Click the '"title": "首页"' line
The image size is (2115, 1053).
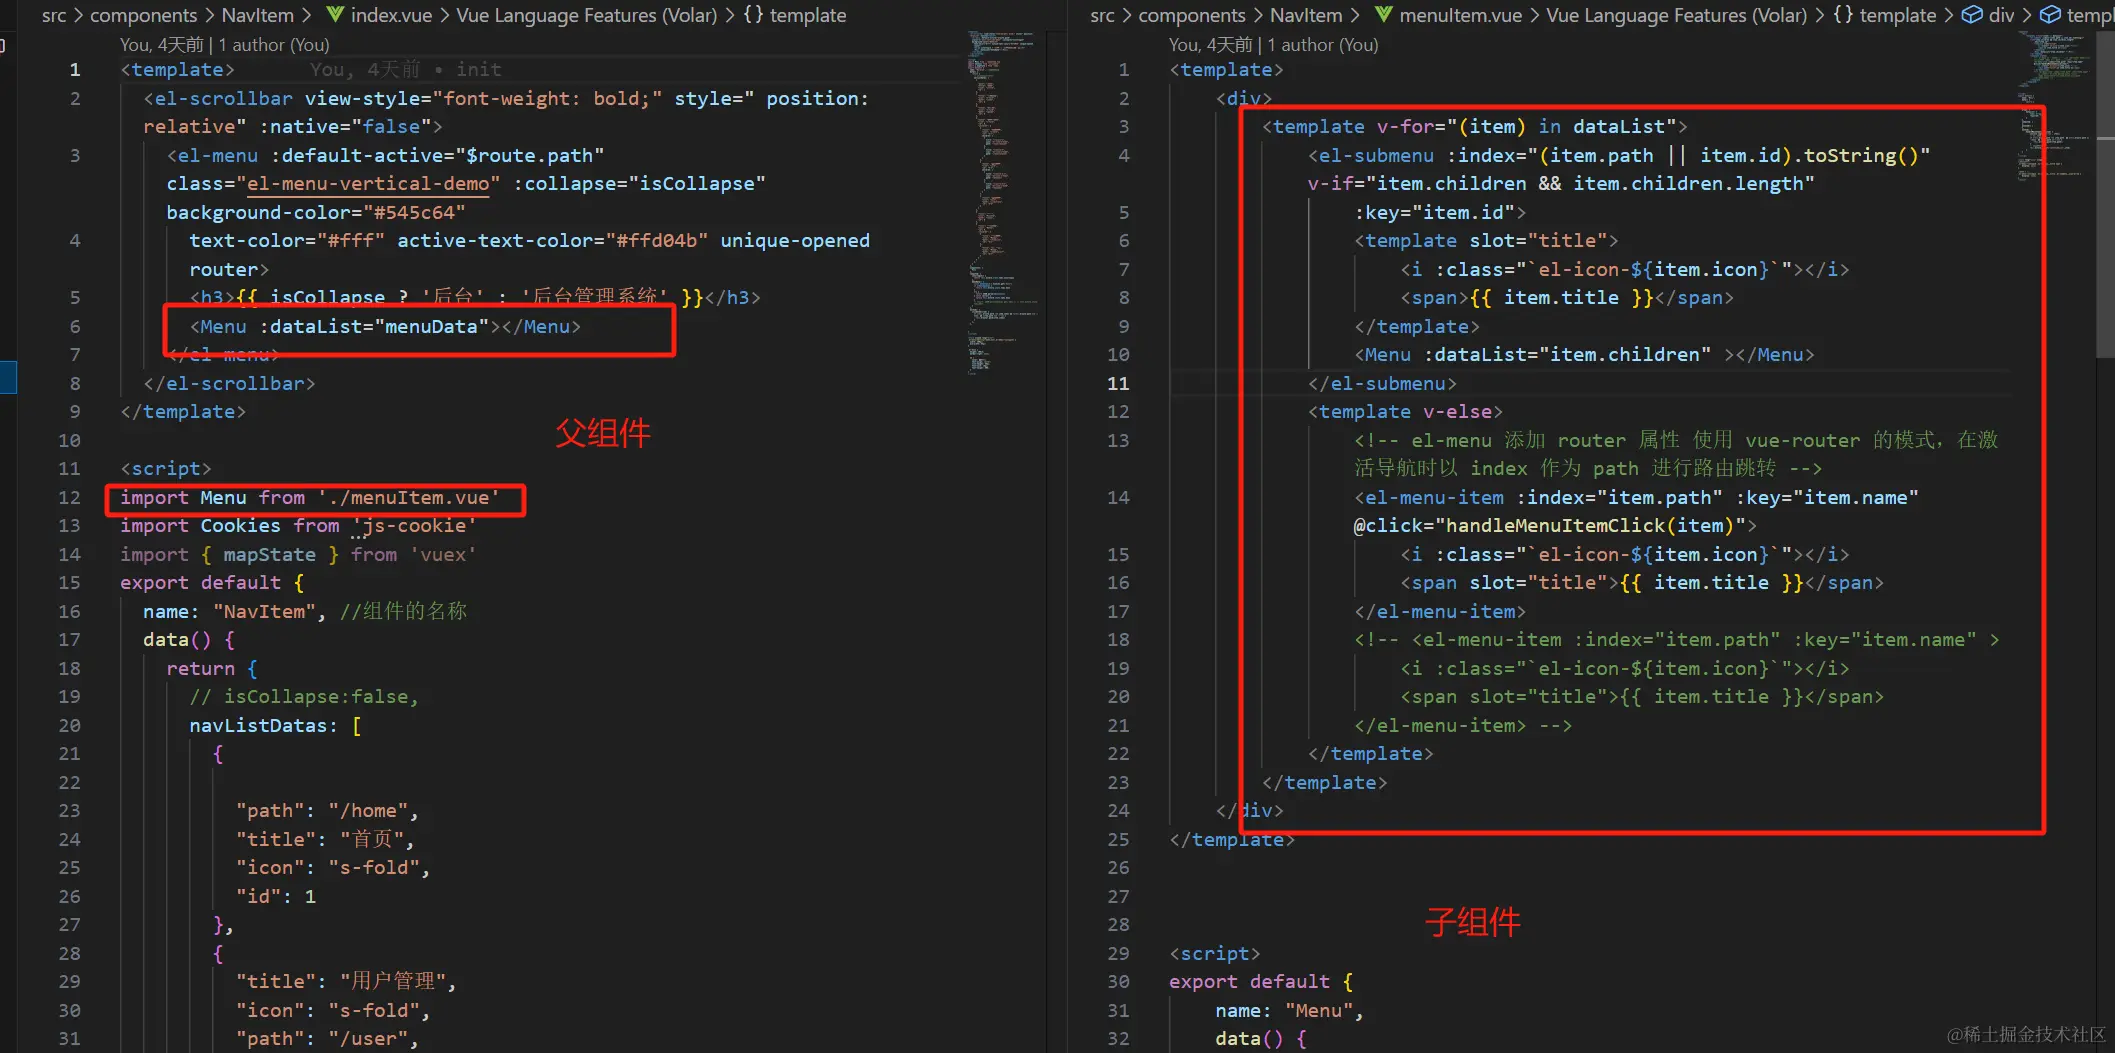click(325, 840)
